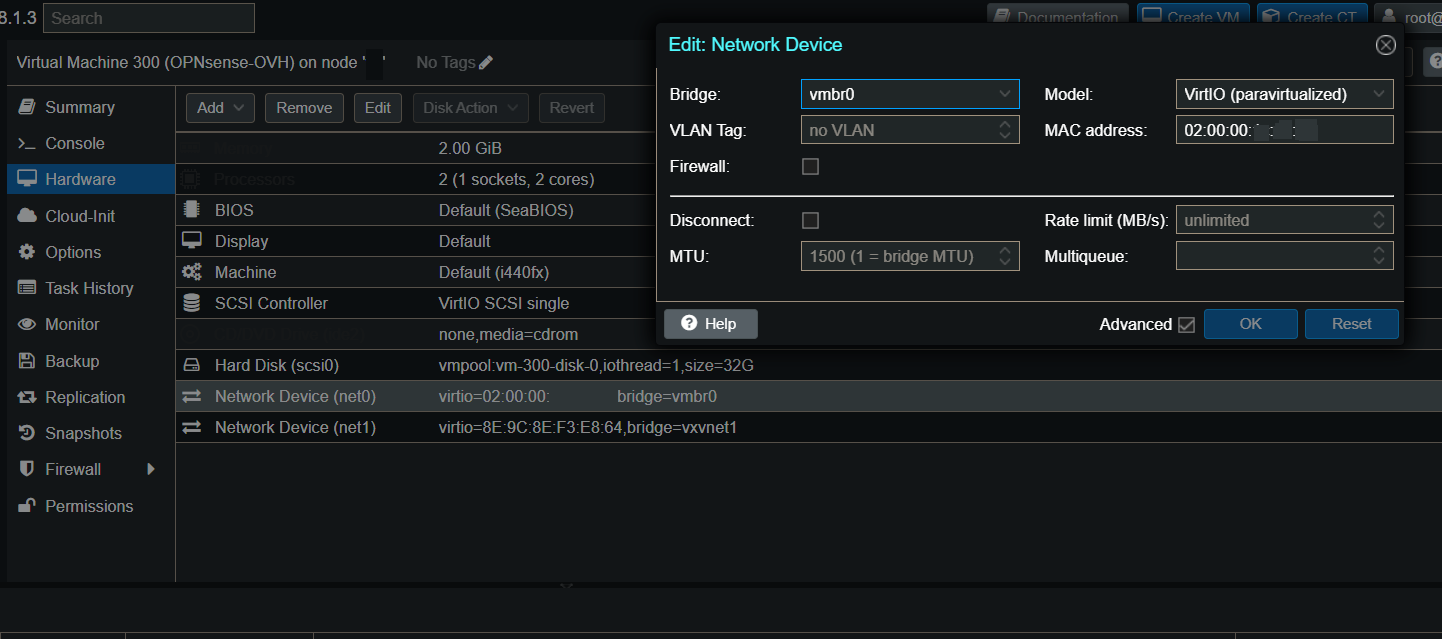Click the Machine gears icon
This screenshot has width=1442, height=639.
click(191, 272)
